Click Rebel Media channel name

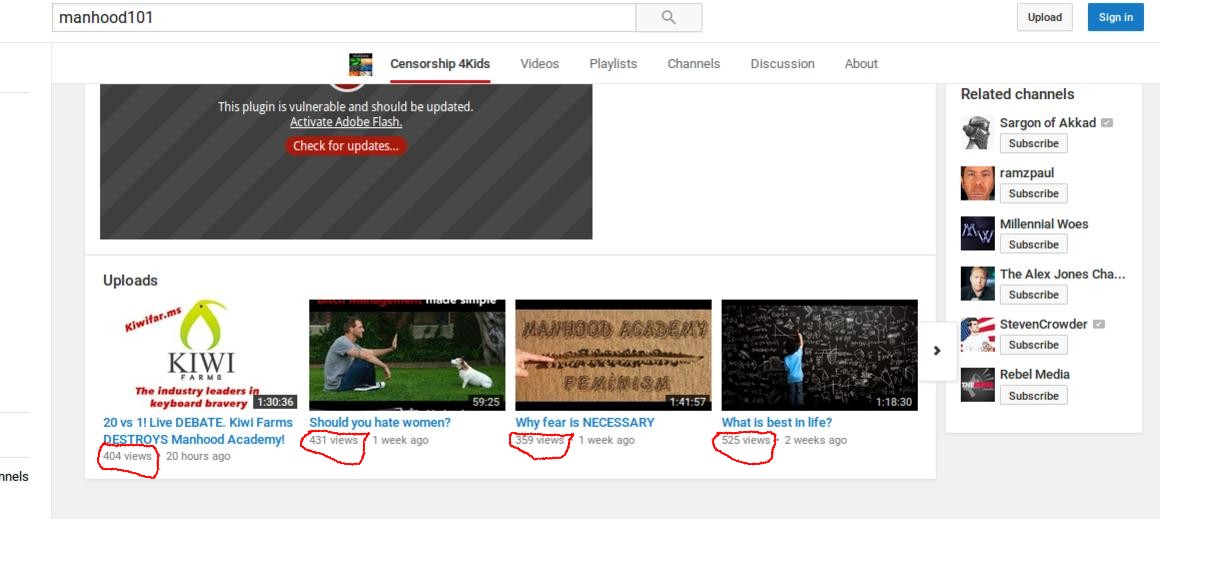[1035, 375]
